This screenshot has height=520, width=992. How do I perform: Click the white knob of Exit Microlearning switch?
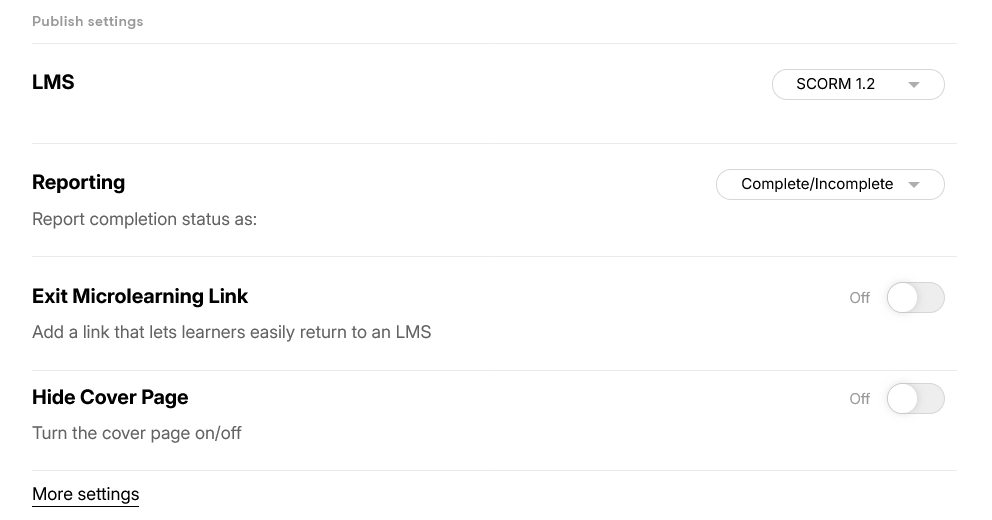tap(902, 297)
